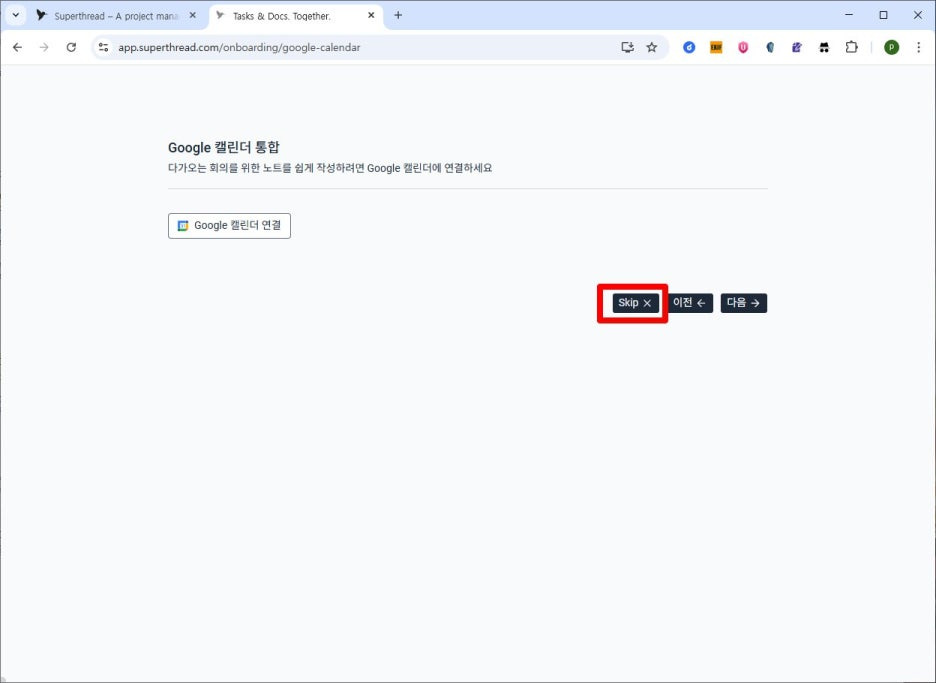Proceed with the 다음 button

(x=743, y=303)
